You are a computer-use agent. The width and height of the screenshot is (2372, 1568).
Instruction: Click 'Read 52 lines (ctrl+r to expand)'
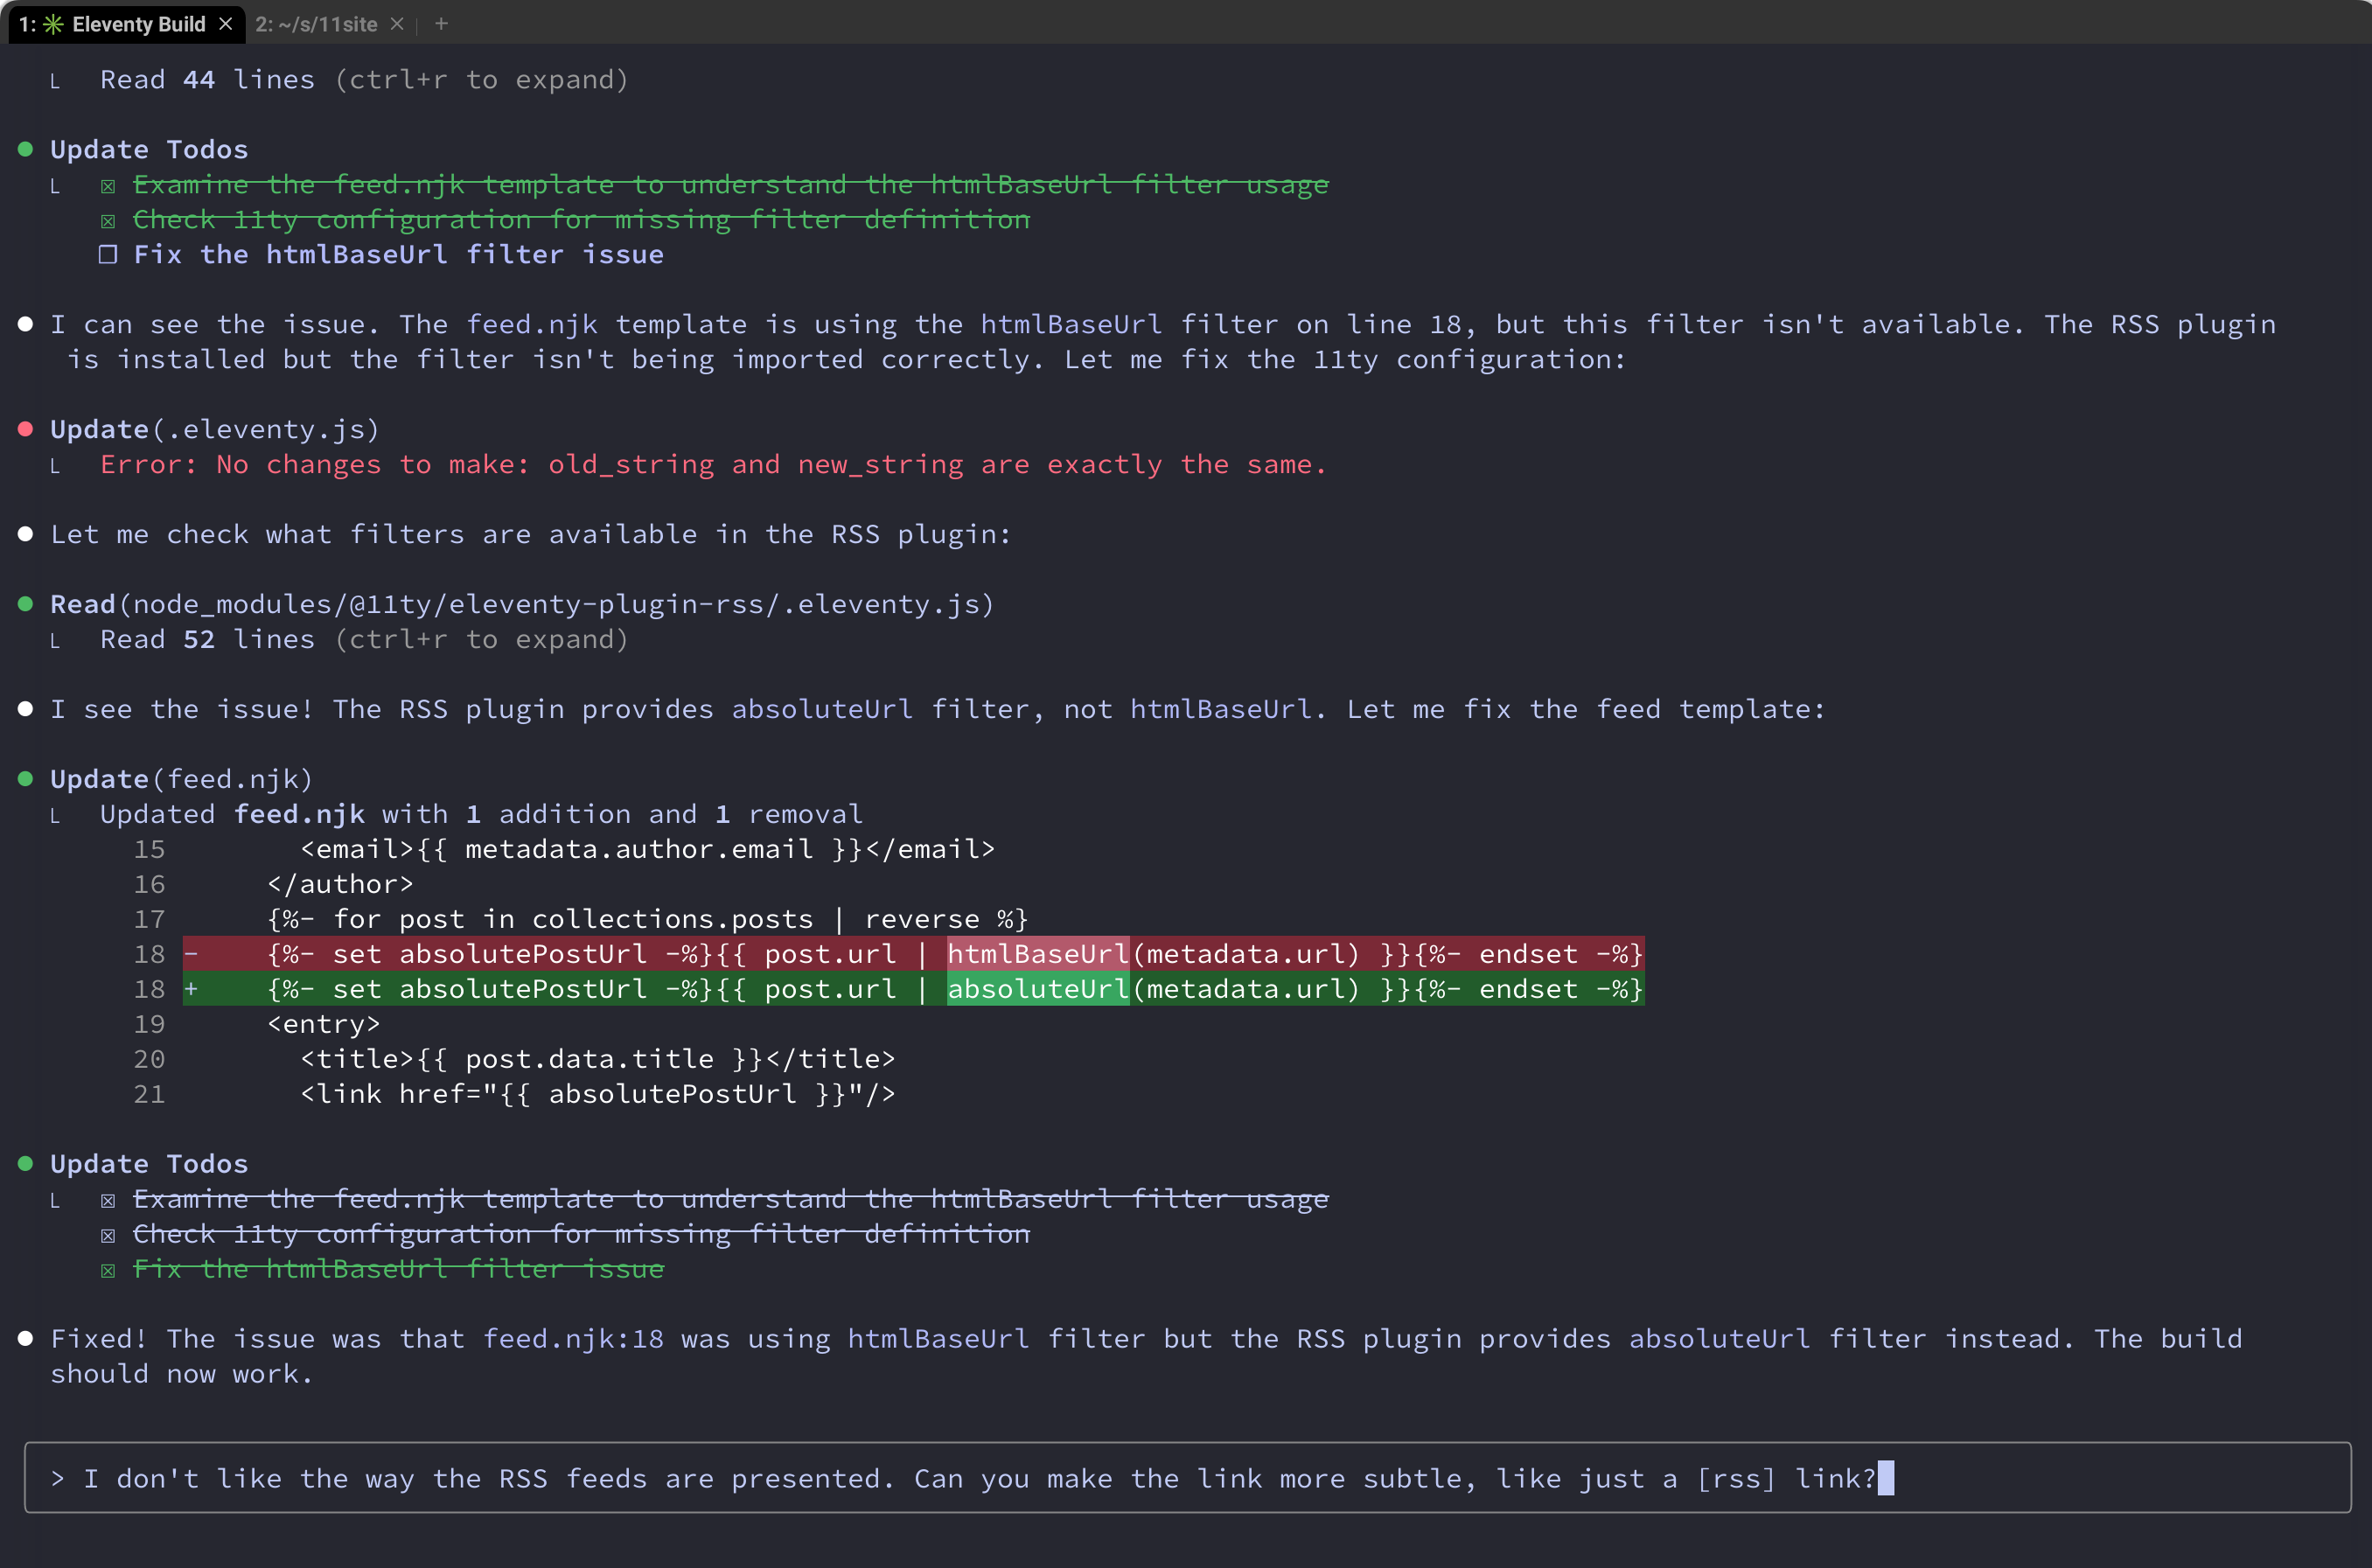point(364,639)
